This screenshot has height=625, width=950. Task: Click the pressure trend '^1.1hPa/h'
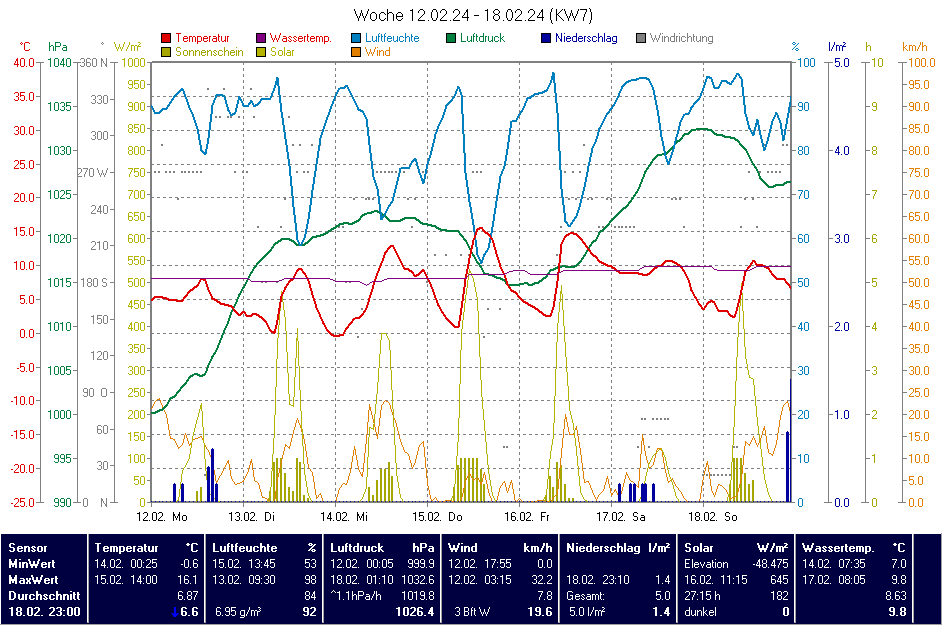356,596
